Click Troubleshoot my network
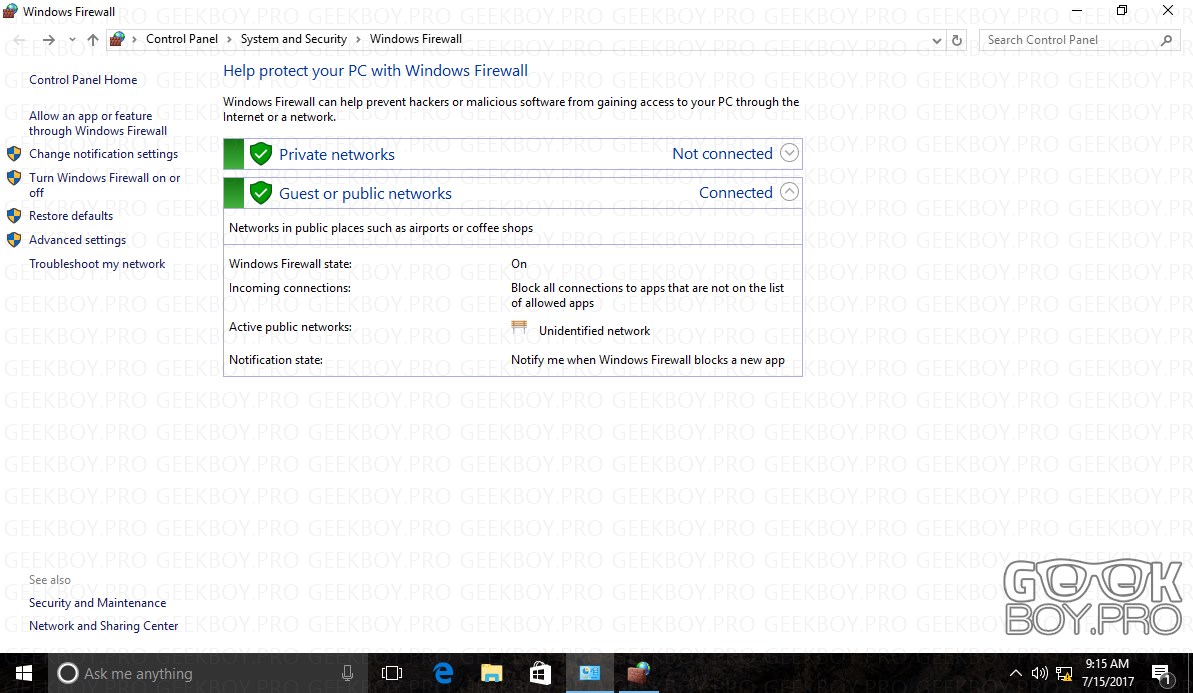 pyautogui.click(x=97, y=264)
